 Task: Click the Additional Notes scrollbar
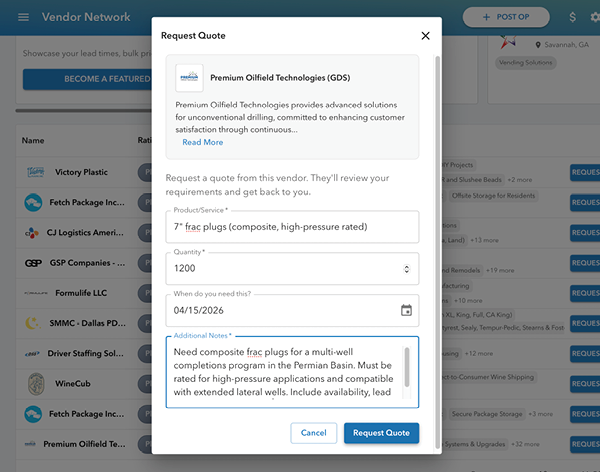click(407, 367)
